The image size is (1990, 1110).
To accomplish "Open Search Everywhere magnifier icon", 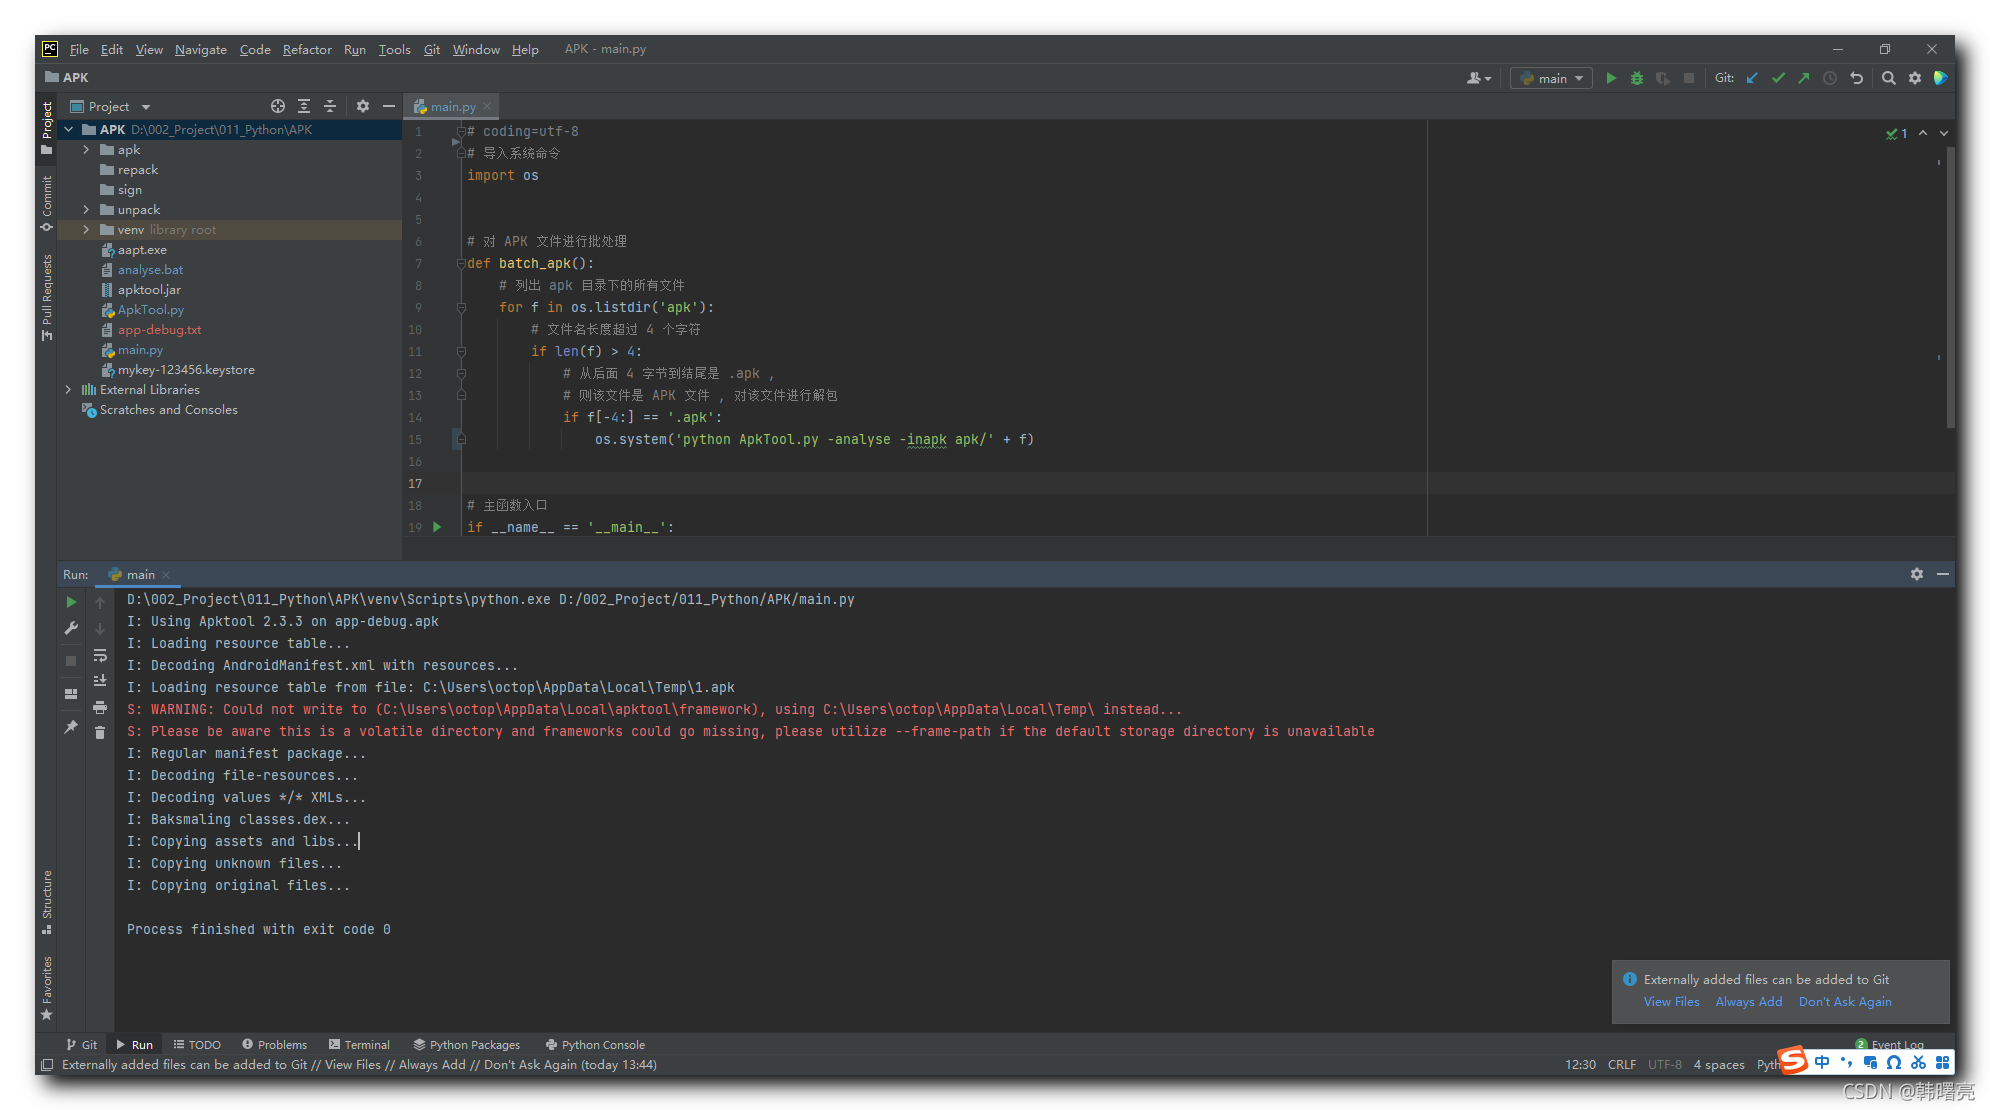I will pos(1888,78).
